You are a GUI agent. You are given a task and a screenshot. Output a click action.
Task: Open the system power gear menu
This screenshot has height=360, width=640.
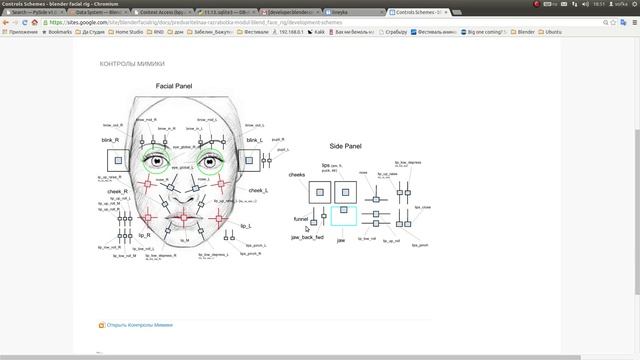click(x=635, y=4)
